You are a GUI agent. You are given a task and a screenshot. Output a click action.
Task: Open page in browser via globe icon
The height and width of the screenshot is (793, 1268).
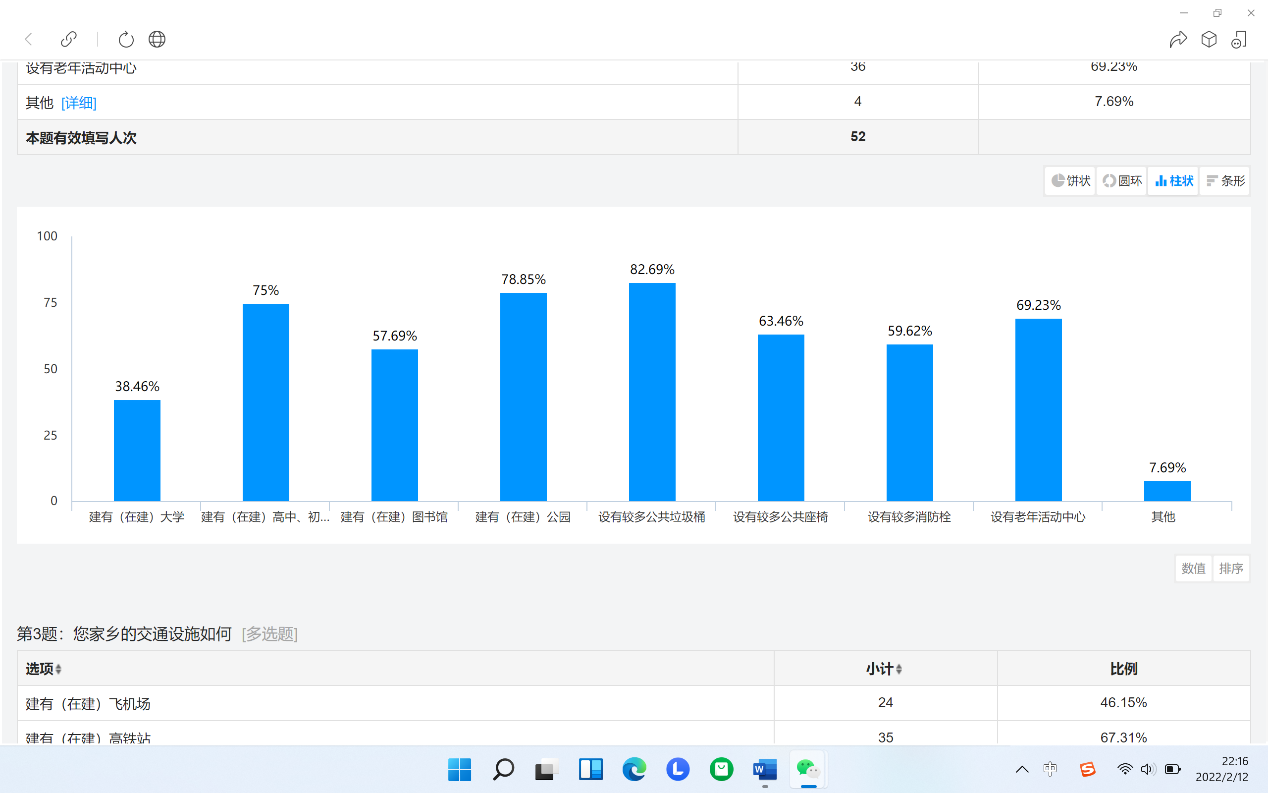point(157,39)
